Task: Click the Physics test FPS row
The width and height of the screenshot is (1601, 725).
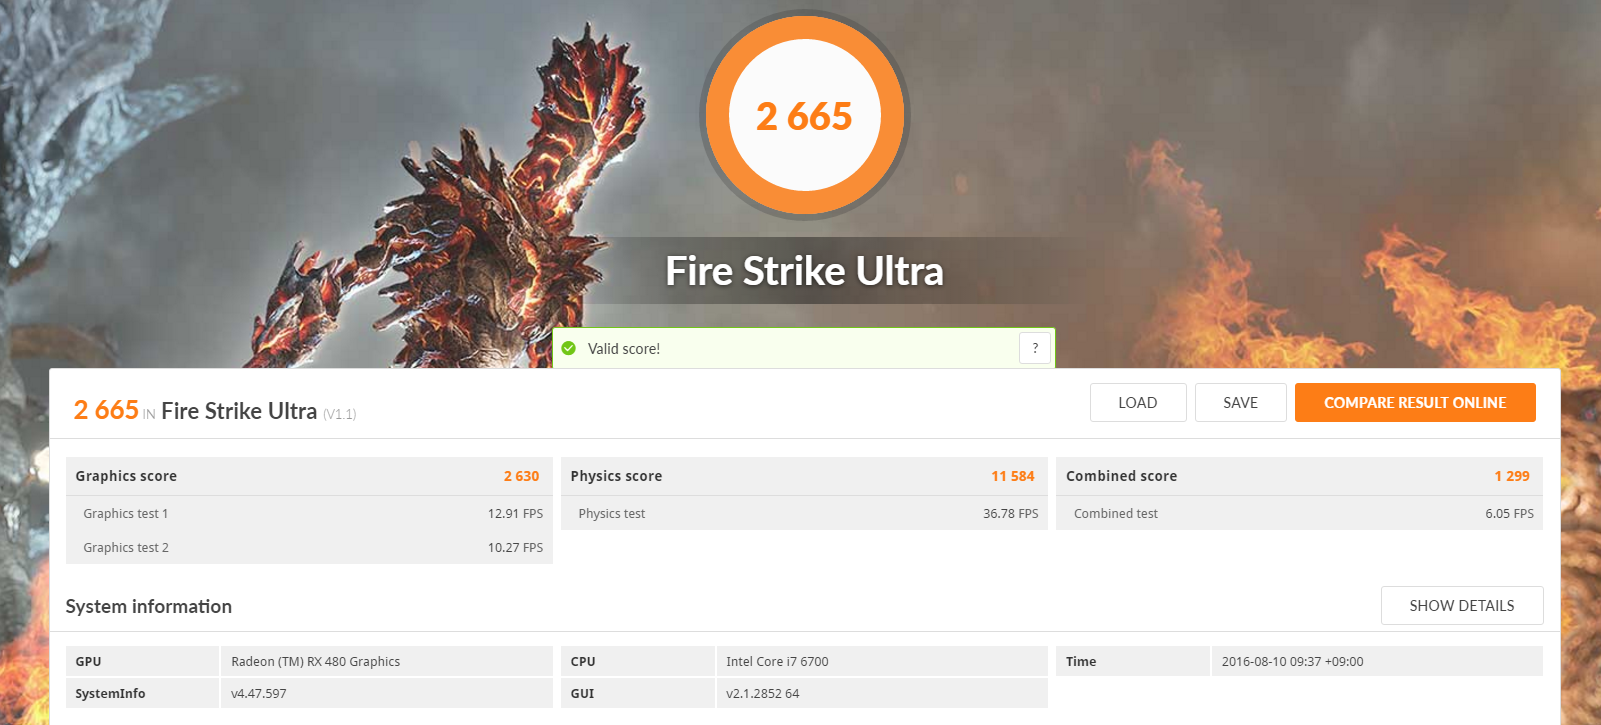Action: coord(804,513)
